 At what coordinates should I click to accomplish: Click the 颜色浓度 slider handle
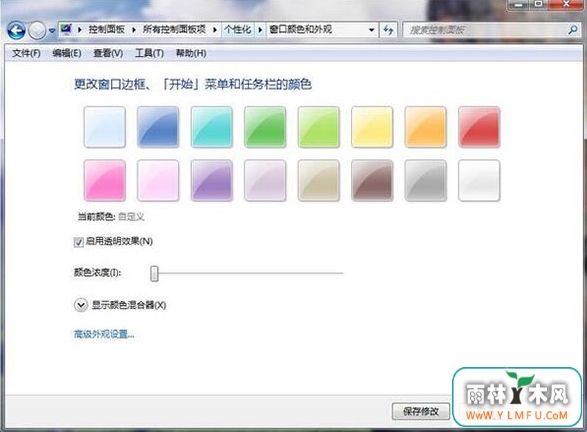(x=154, y=273)
